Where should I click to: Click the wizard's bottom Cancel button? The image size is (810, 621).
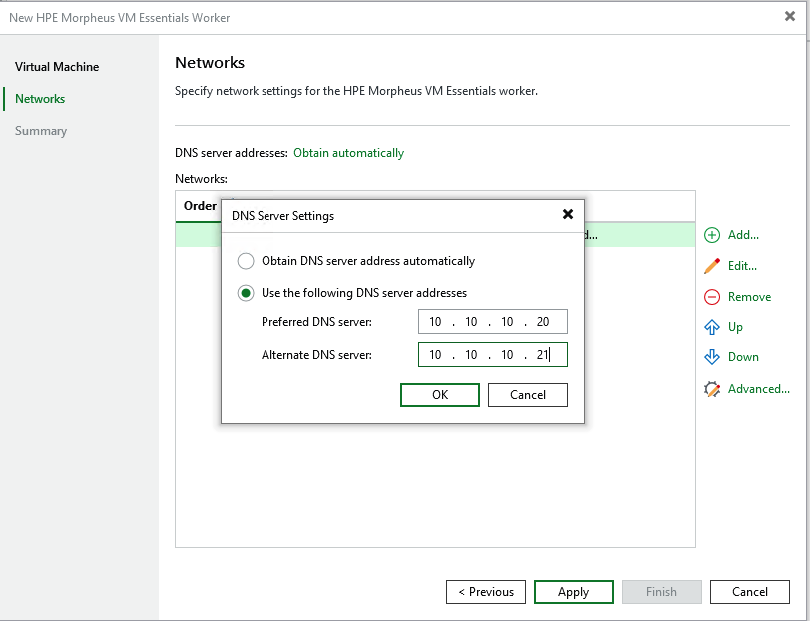750,592
